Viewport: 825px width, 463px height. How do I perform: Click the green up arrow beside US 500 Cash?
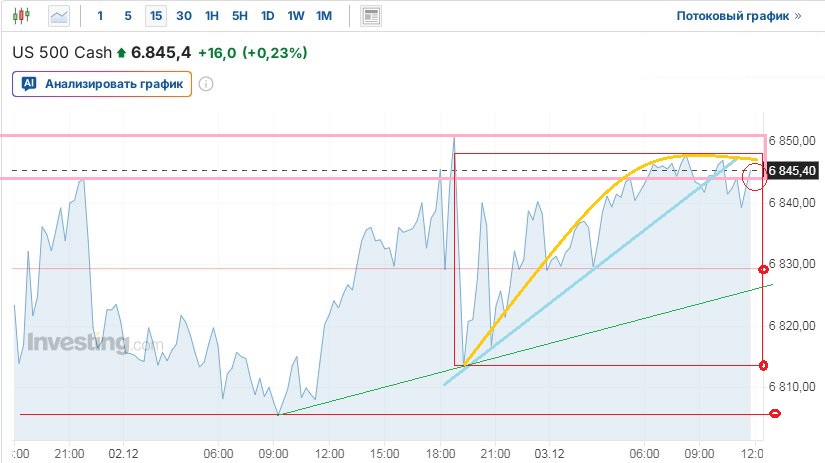(122, 52)
